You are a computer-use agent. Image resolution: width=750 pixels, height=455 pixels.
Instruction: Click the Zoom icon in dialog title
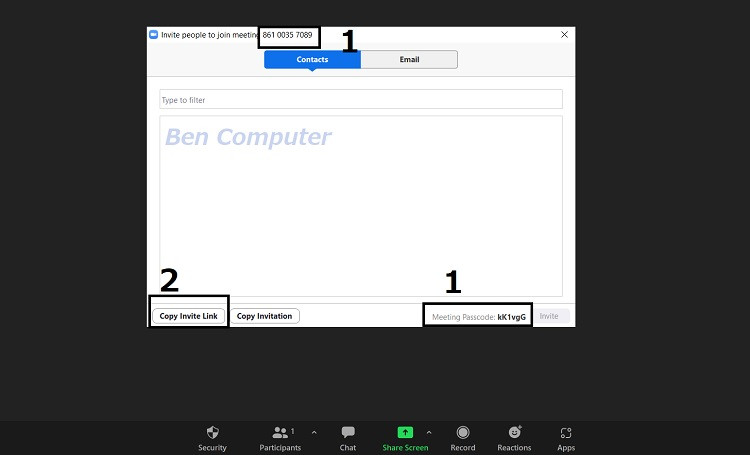[154, 35]
